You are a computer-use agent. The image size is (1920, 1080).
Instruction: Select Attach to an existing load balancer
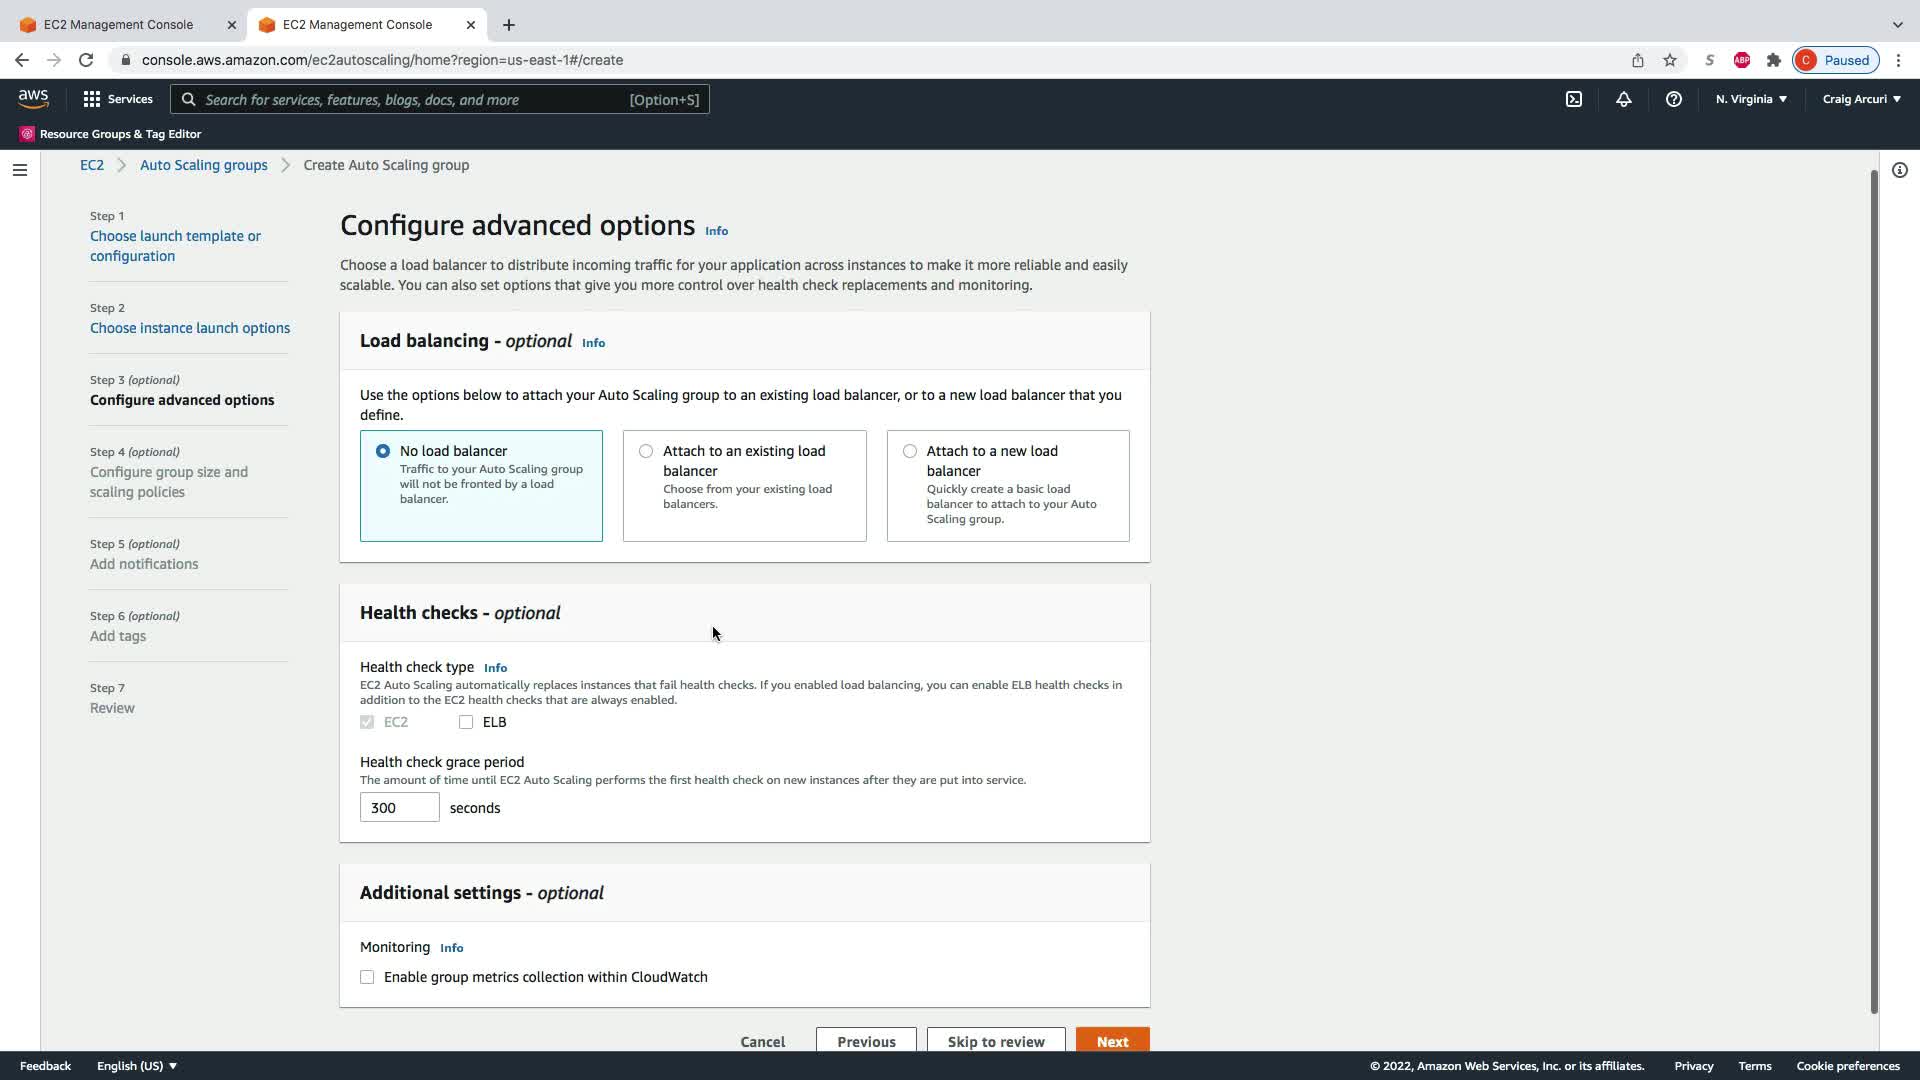(x=646, y=451)
